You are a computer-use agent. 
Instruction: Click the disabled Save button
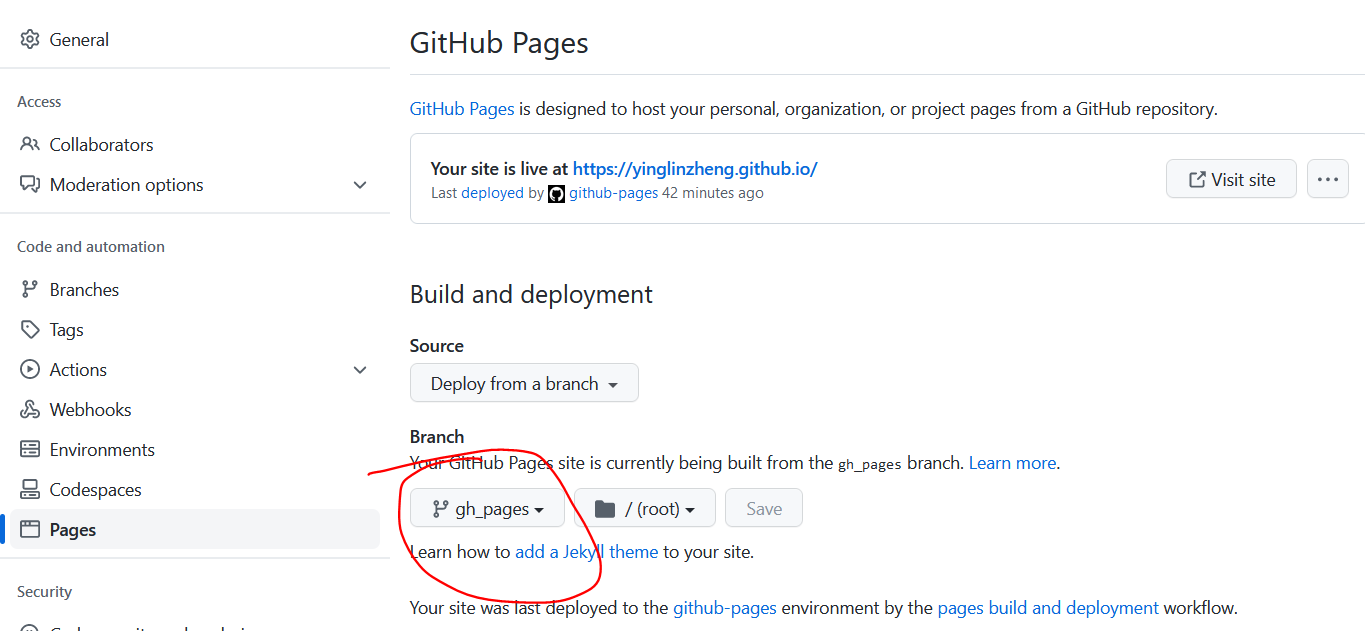point(764,508)
